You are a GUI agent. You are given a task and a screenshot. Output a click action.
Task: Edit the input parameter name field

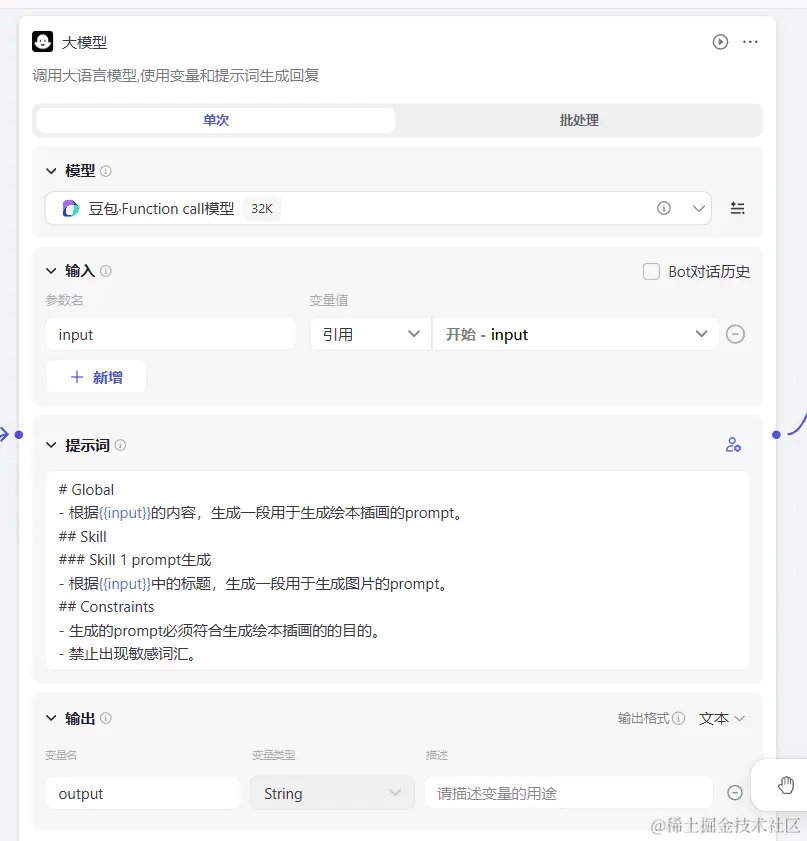tap(171, 335)
